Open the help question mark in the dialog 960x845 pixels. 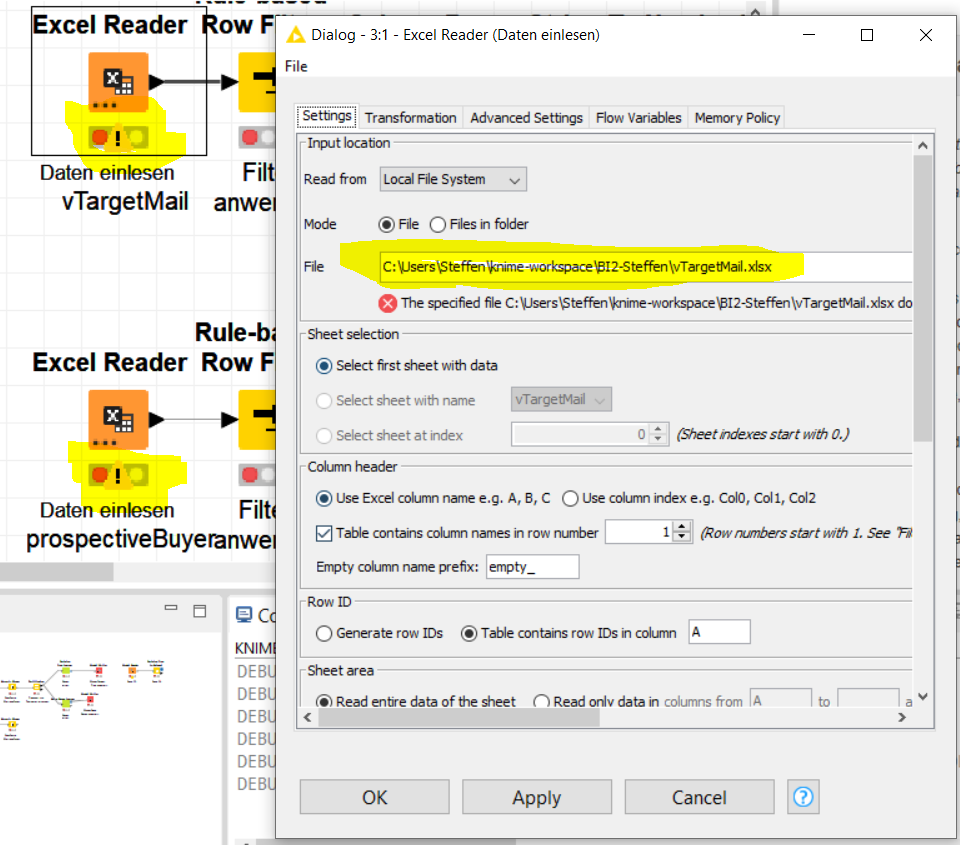pos(803,796)
